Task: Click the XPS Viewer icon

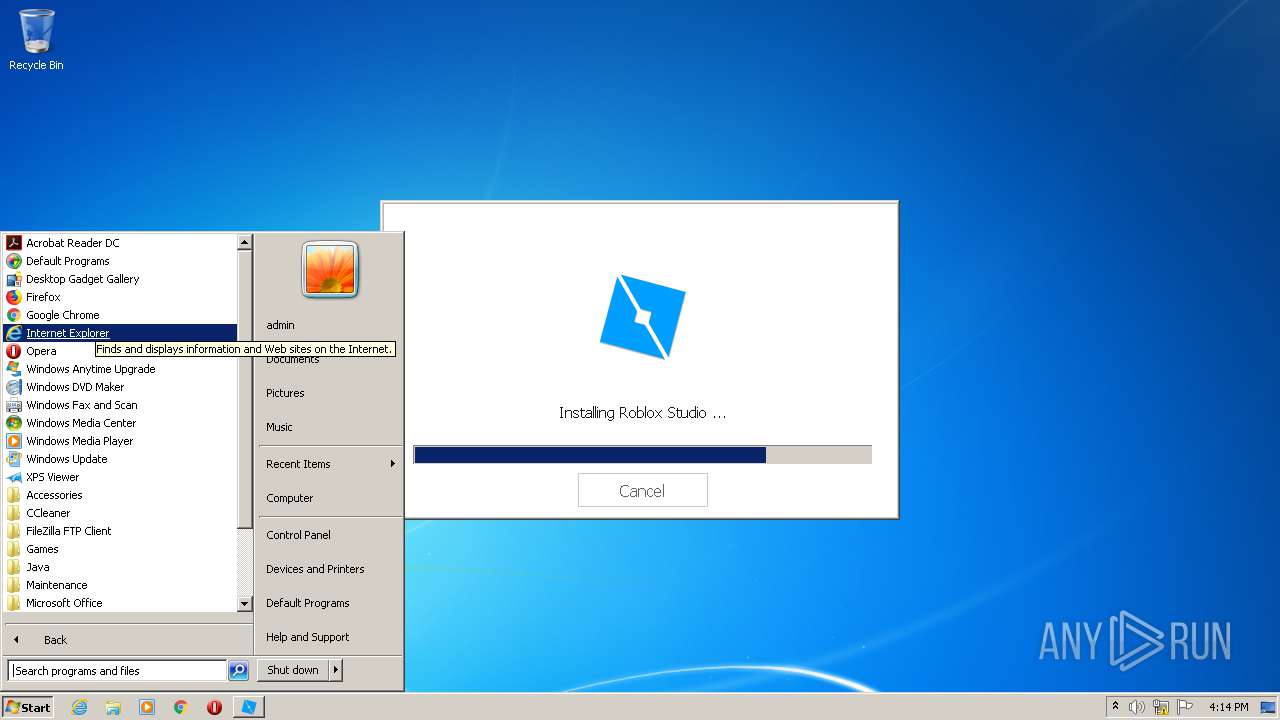Action: (14, 477)
